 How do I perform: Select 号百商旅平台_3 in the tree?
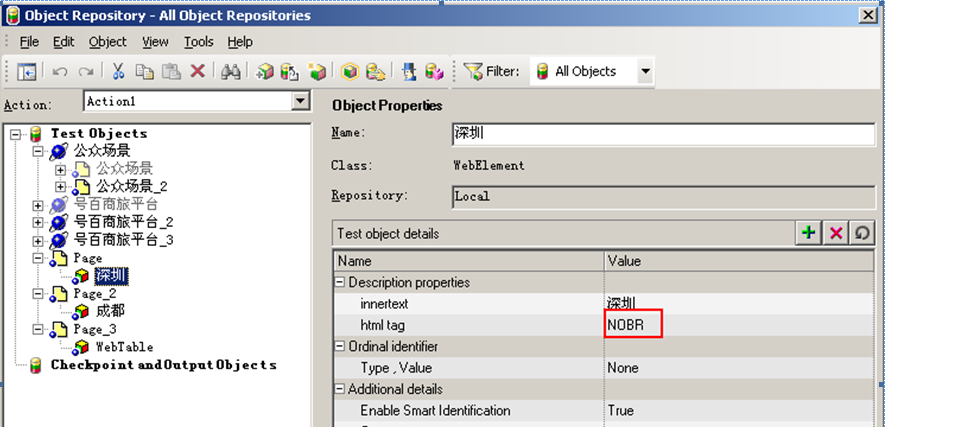tap(124, 240)
